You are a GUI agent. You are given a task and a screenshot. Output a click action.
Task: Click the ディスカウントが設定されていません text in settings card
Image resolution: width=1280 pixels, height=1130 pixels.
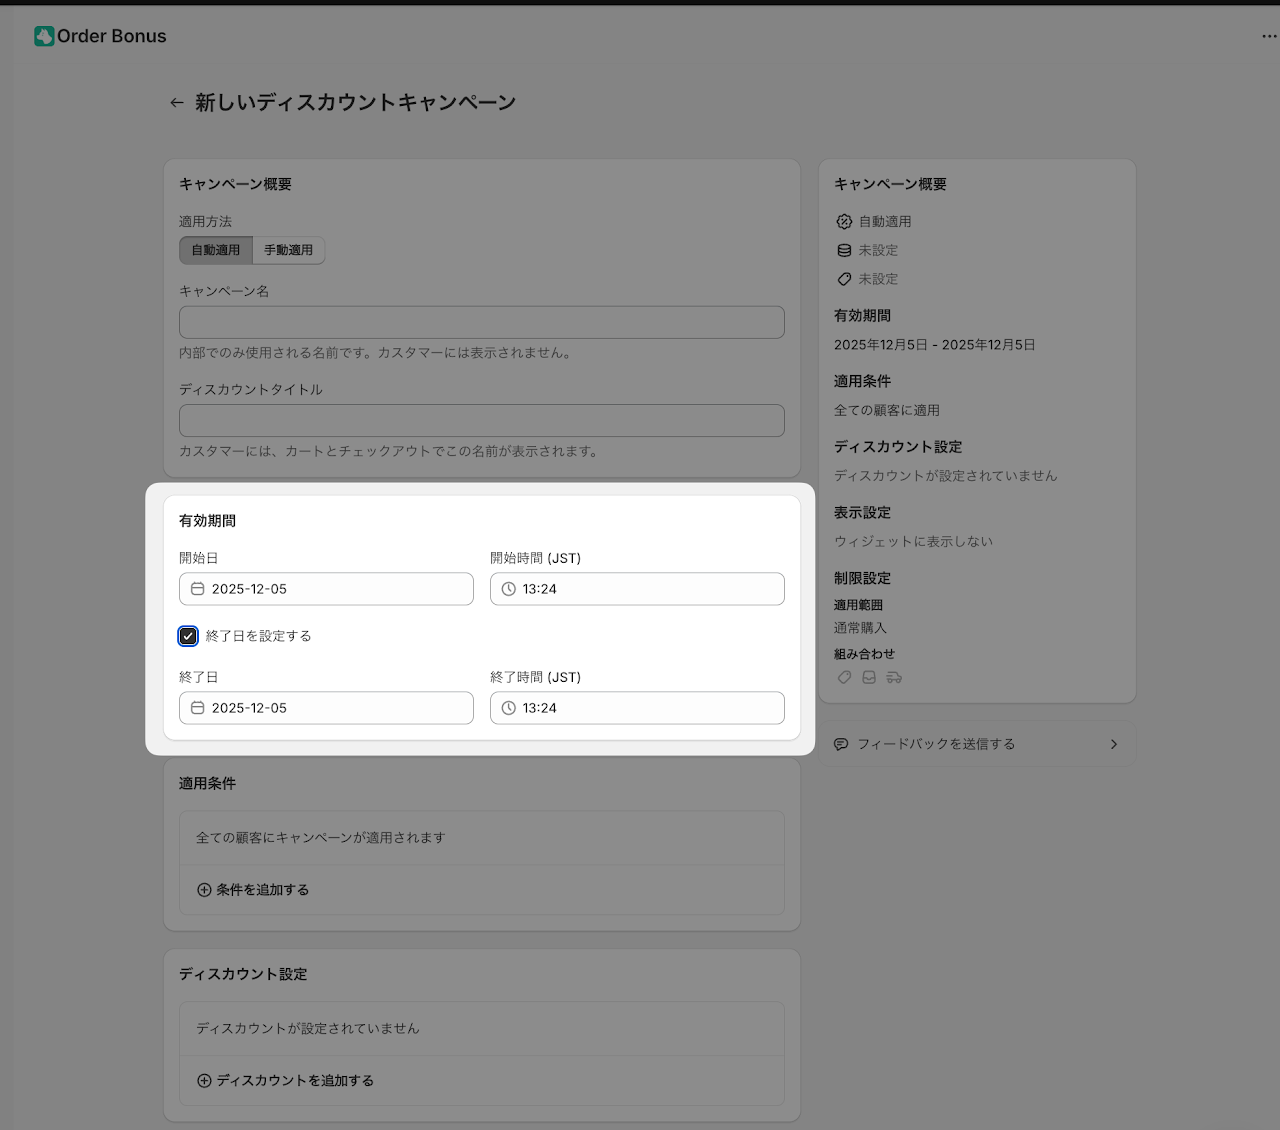[x=308, y=1028]
